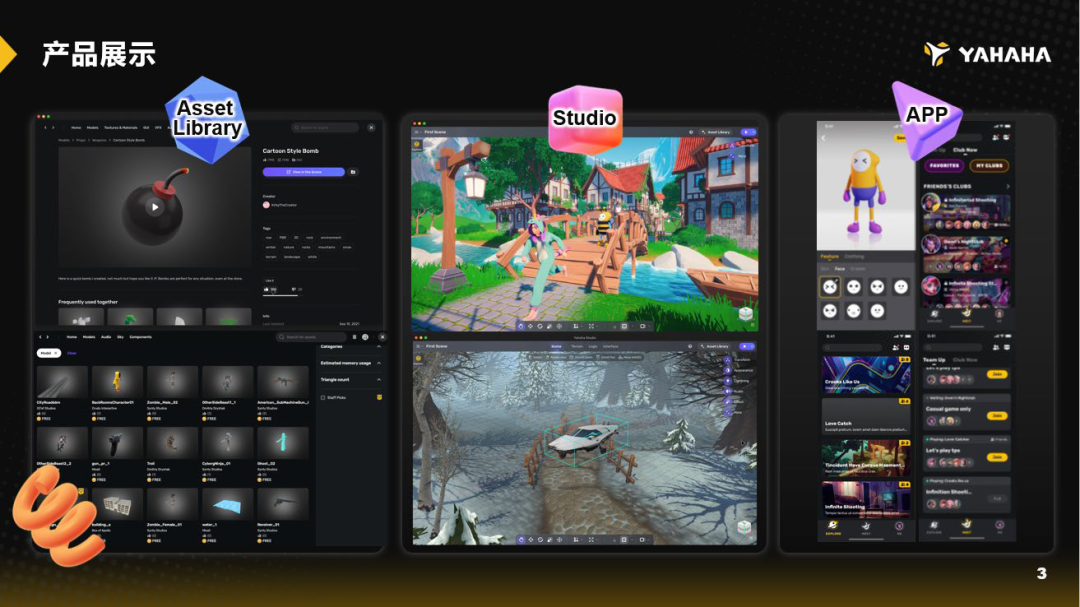Open Asset Library in village scene Studio window
The image size is (1080, 607).
click(716, 132)
